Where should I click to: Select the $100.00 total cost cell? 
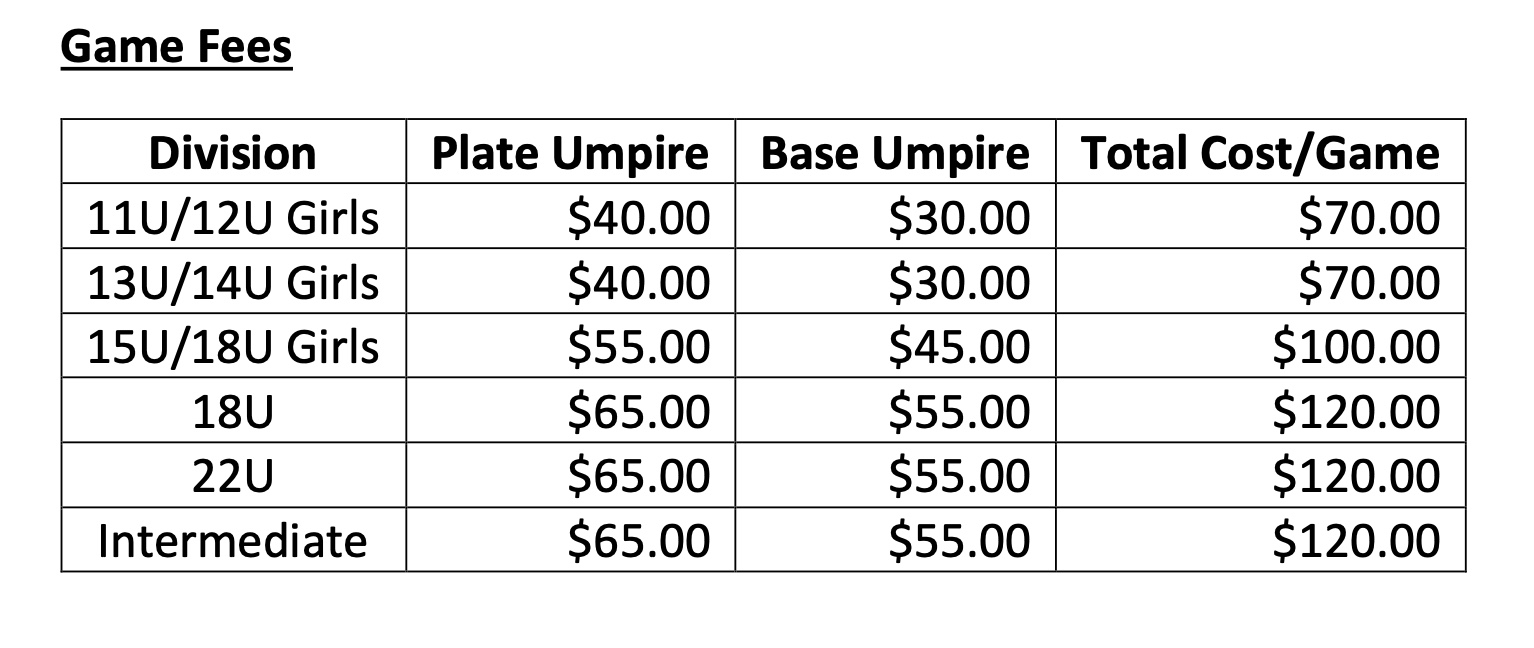click(x=1356, y=347)
